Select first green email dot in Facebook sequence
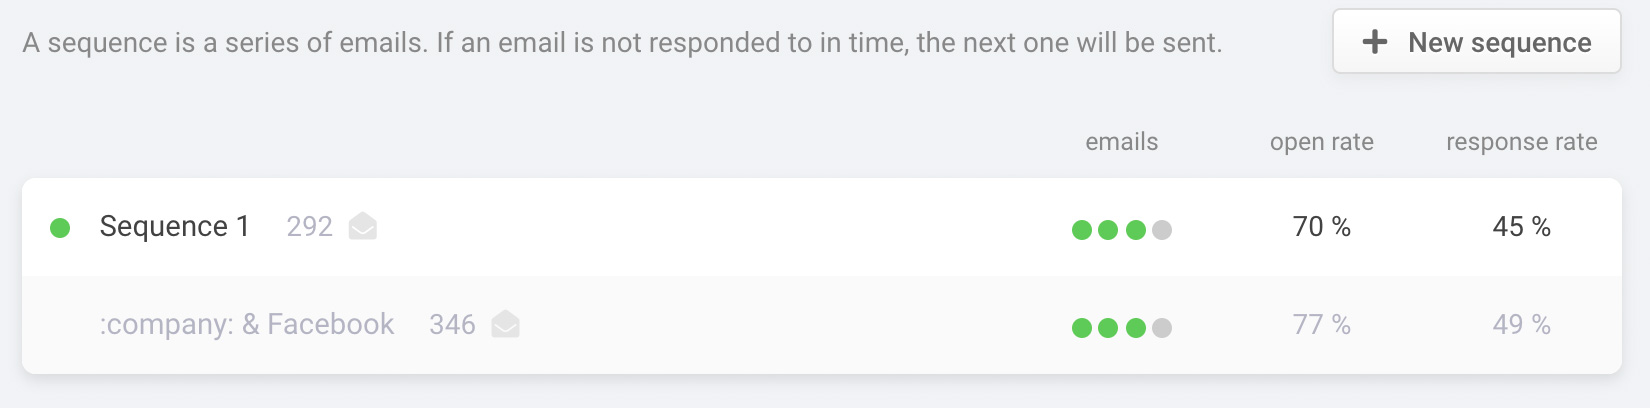Image resolution: width=1650 pixels, height=408 pixels. point(1082,328)
